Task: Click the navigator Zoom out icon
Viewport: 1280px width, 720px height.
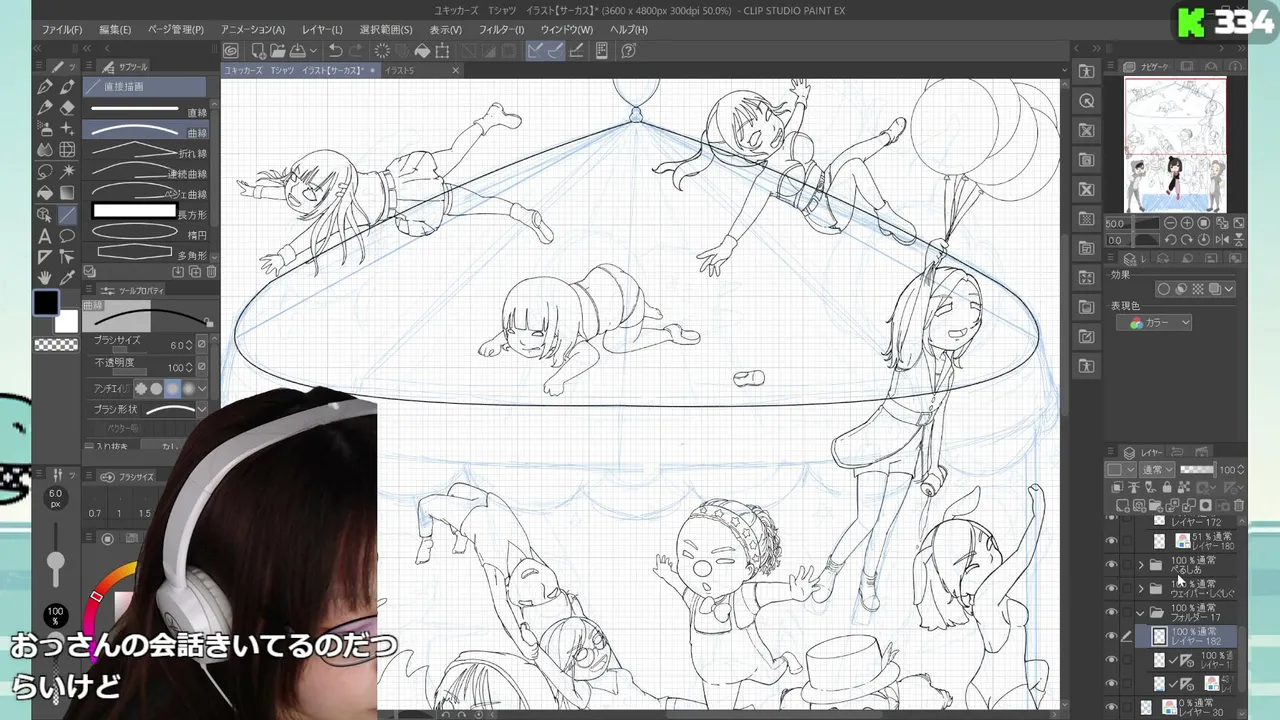Action: tap(1170, 223)
